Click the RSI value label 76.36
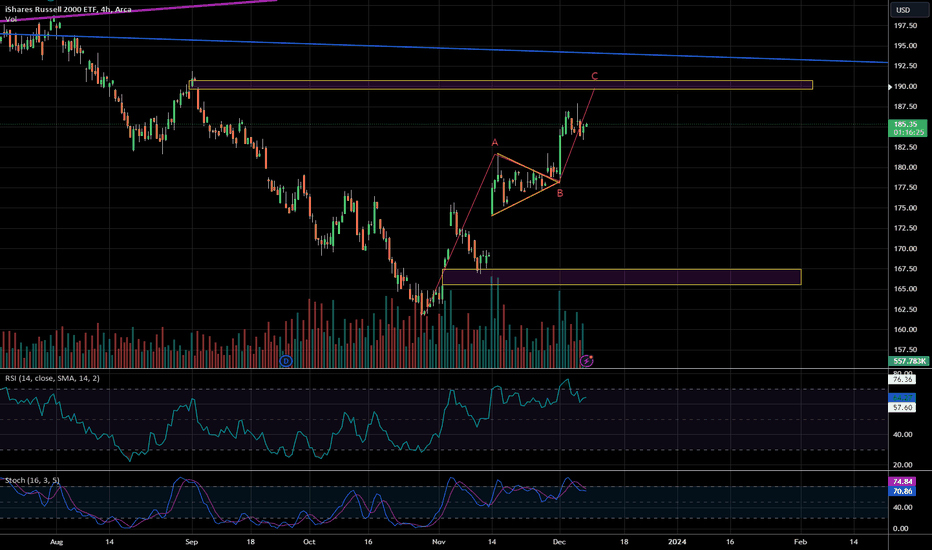 pyautogui.click(x=902, y=379)
